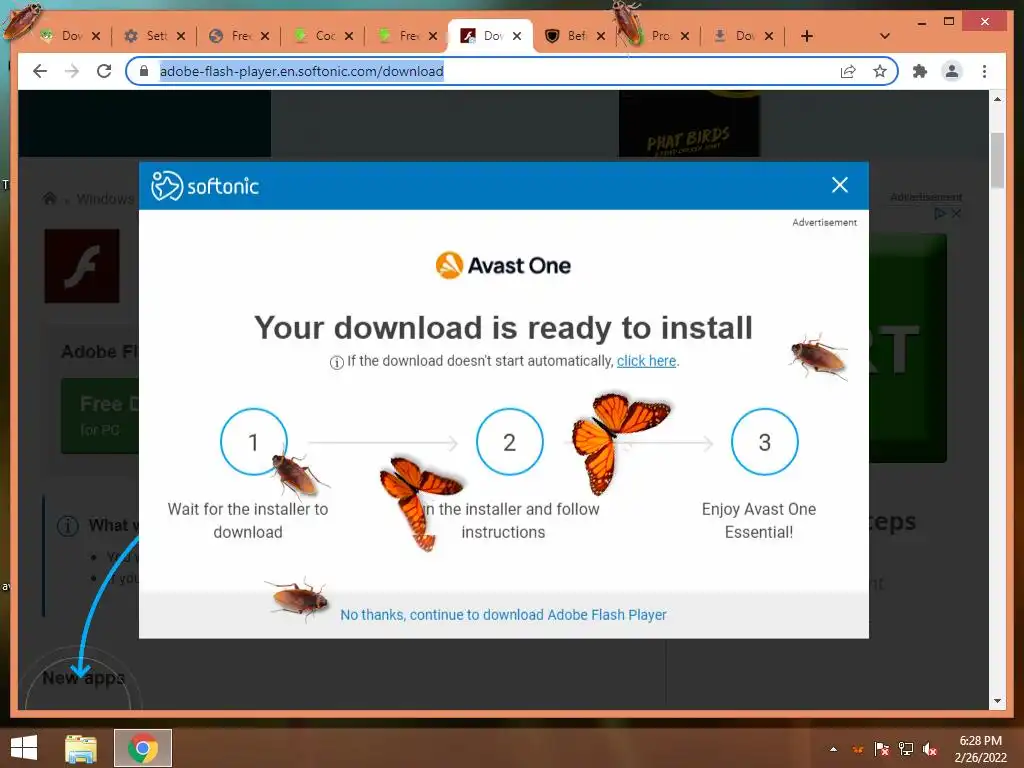Click the info icon beside download message
This screenshot has height=768, width=1024.
click(336, 362)
